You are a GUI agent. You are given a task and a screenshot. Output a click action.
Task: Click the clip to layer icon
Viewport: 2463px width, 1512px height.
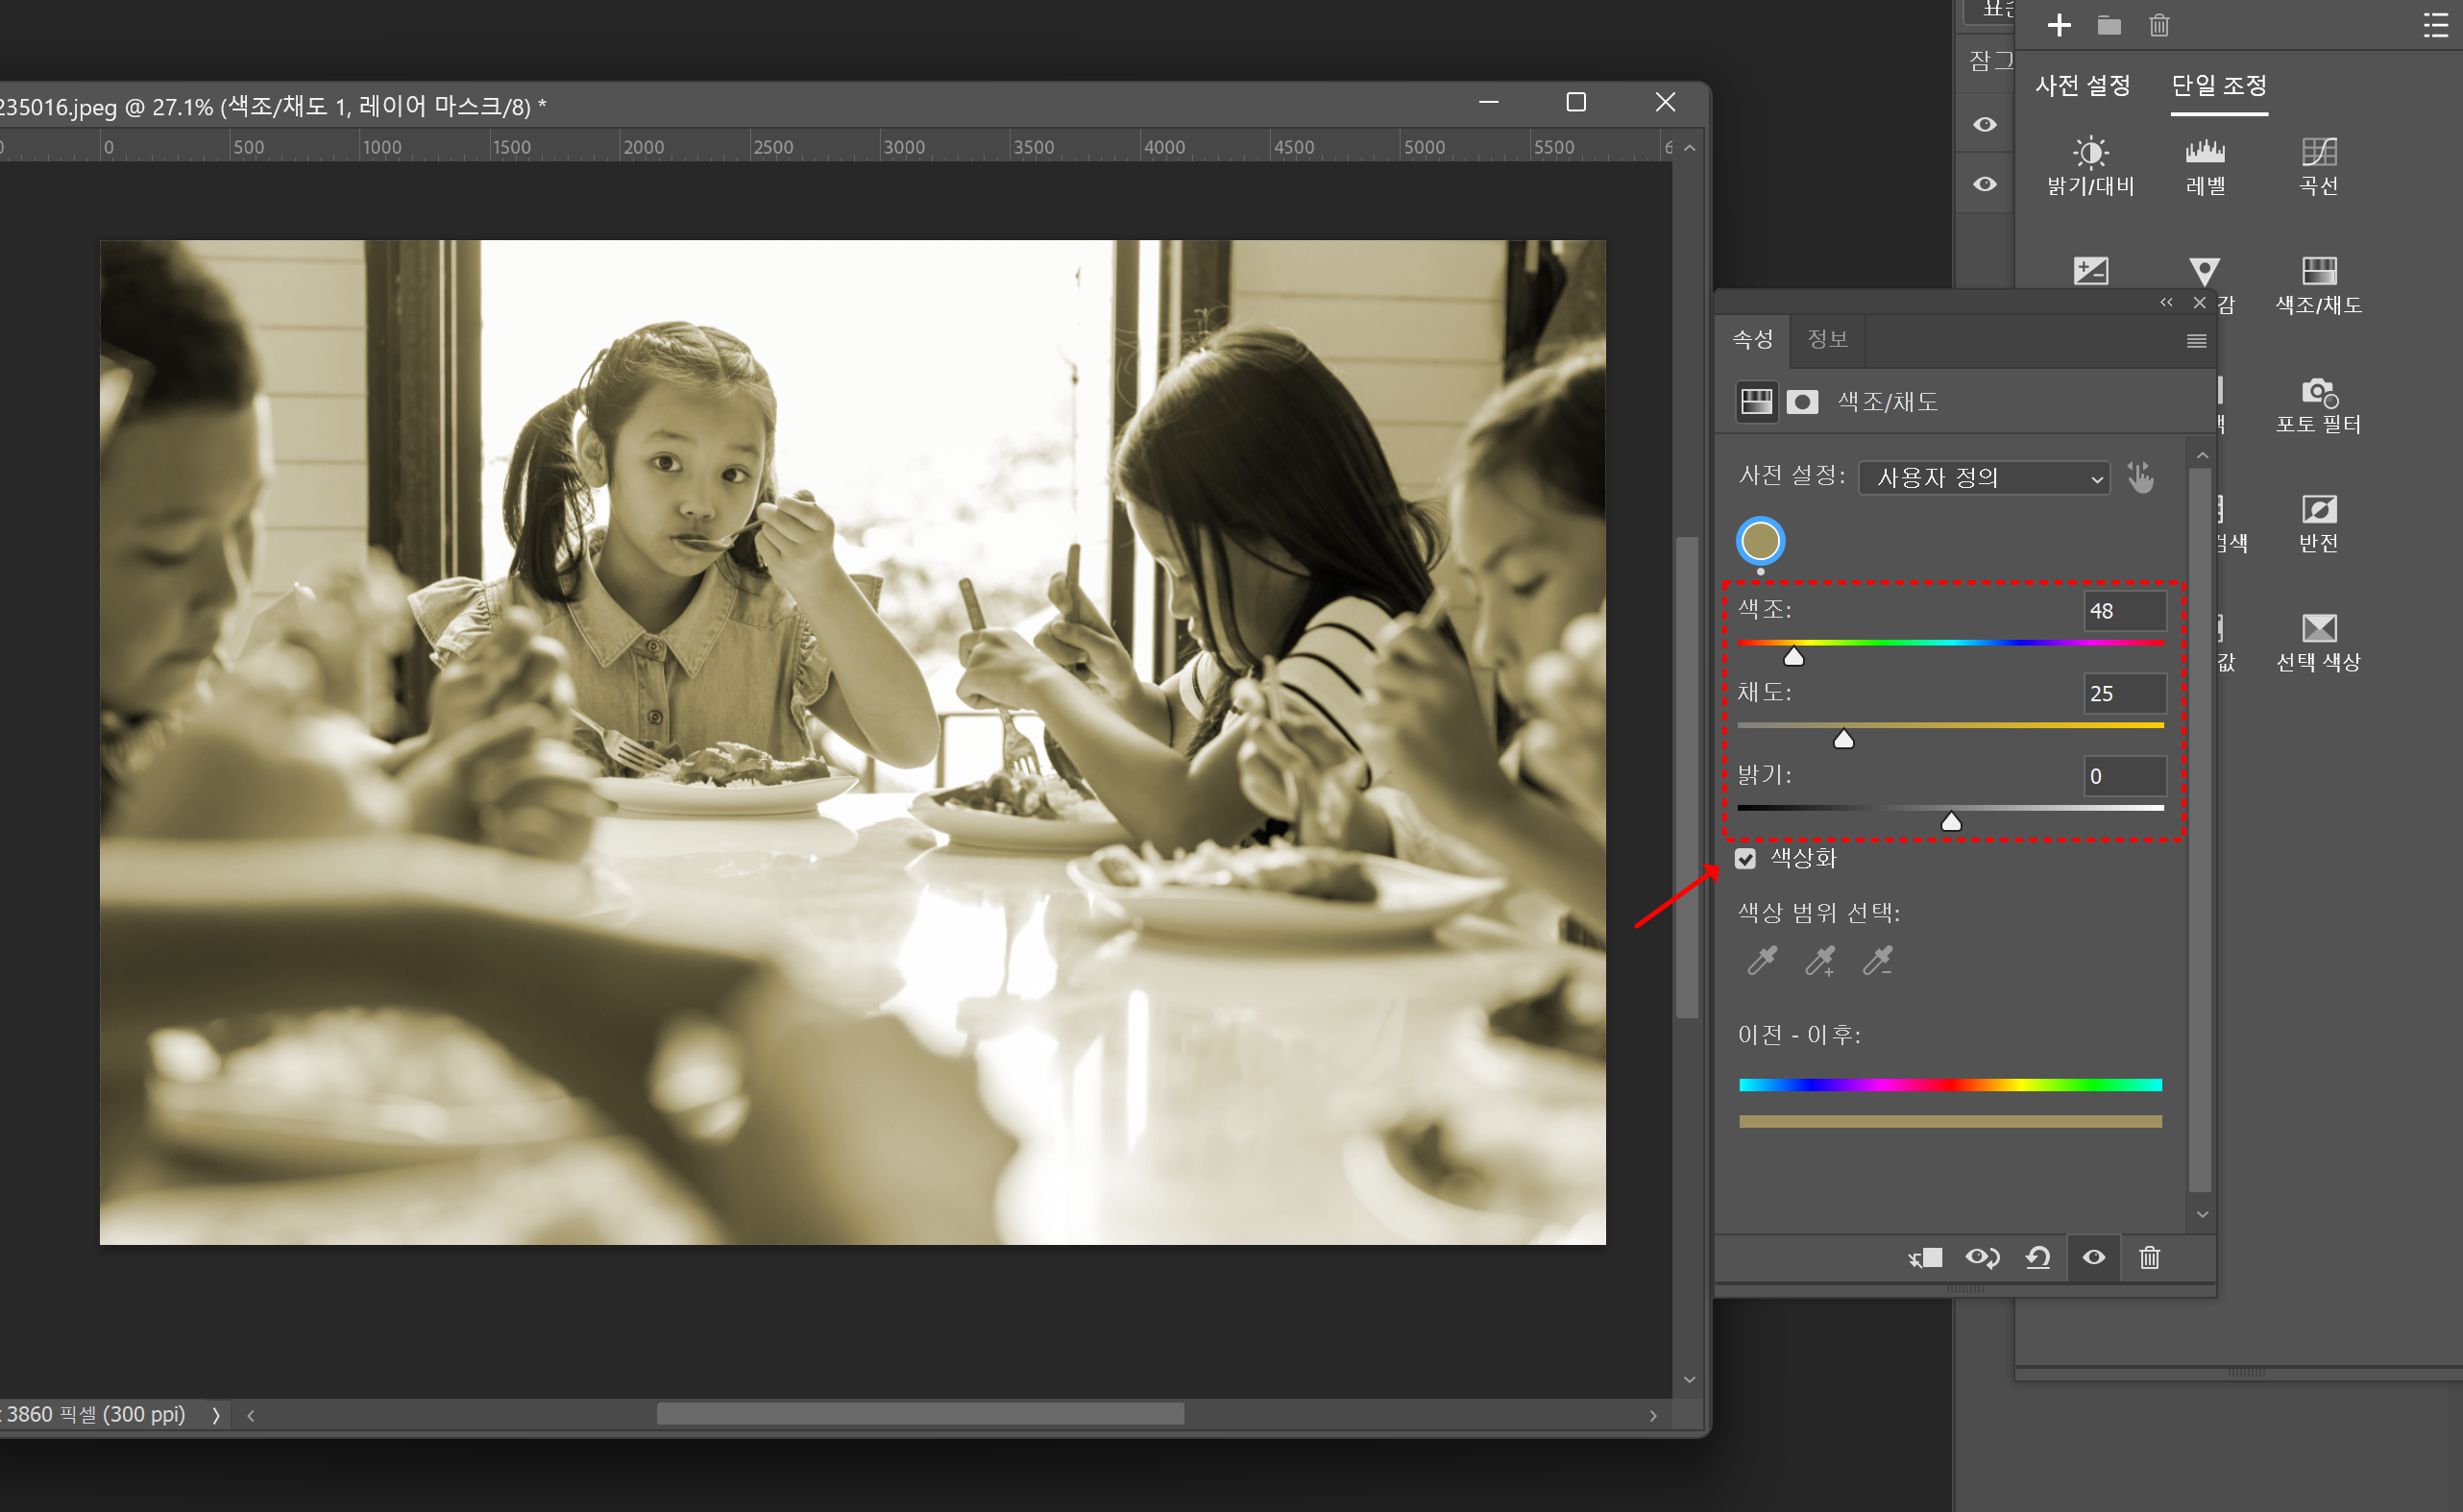click(x=1925, y=1257)
